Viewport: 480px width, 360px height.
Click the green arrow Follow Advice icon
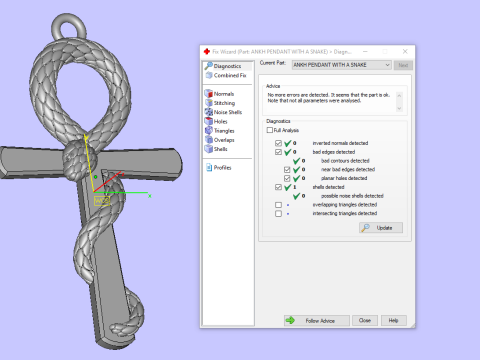pos(290,320)
